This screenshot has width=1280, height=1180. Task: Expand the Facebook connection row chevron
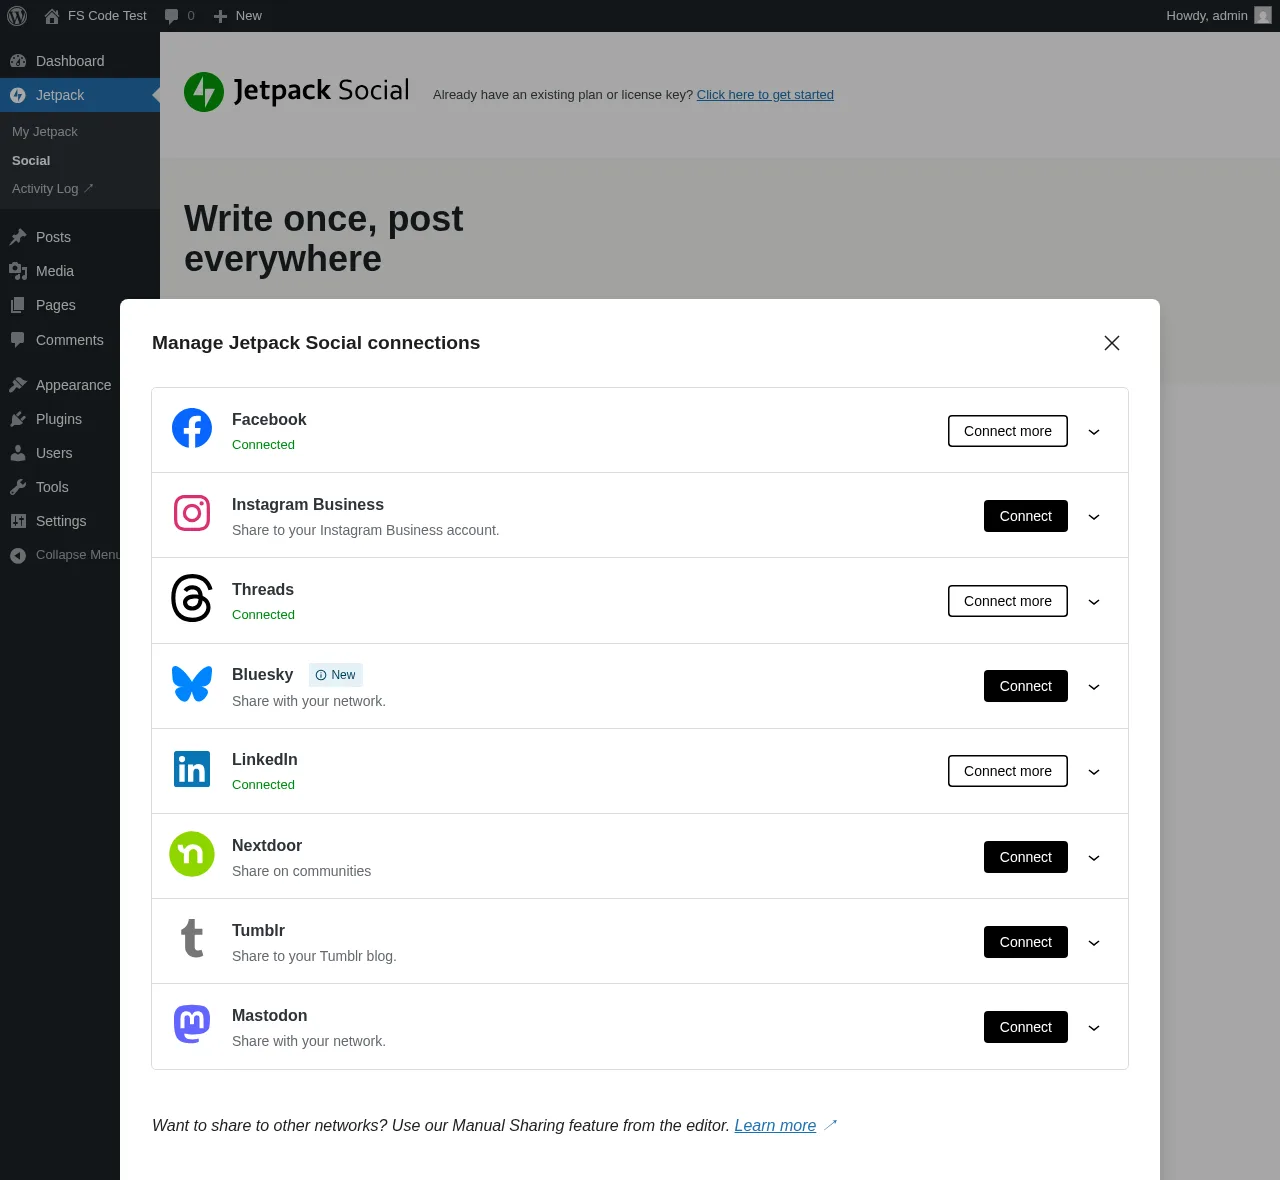point(1094,432)
